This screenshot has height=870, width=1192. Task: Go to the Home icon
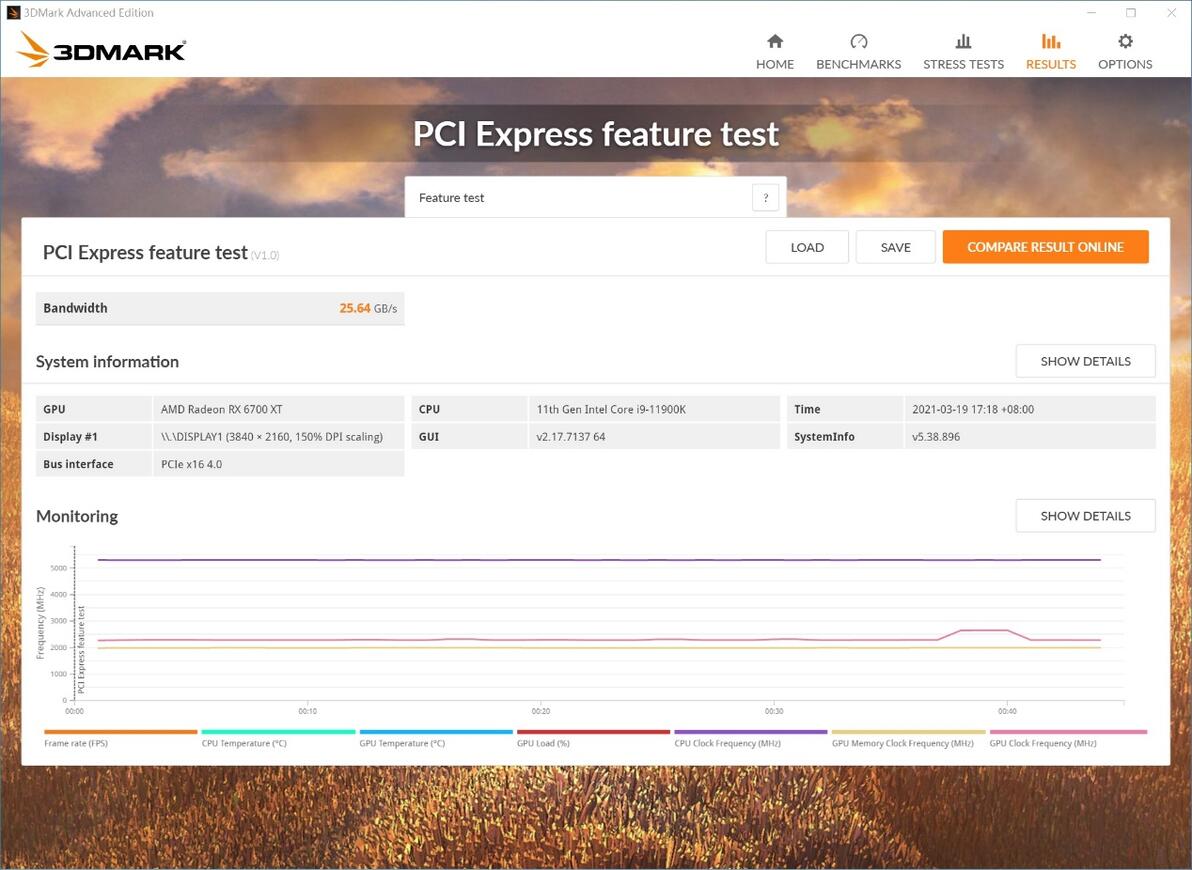[775, 41]
